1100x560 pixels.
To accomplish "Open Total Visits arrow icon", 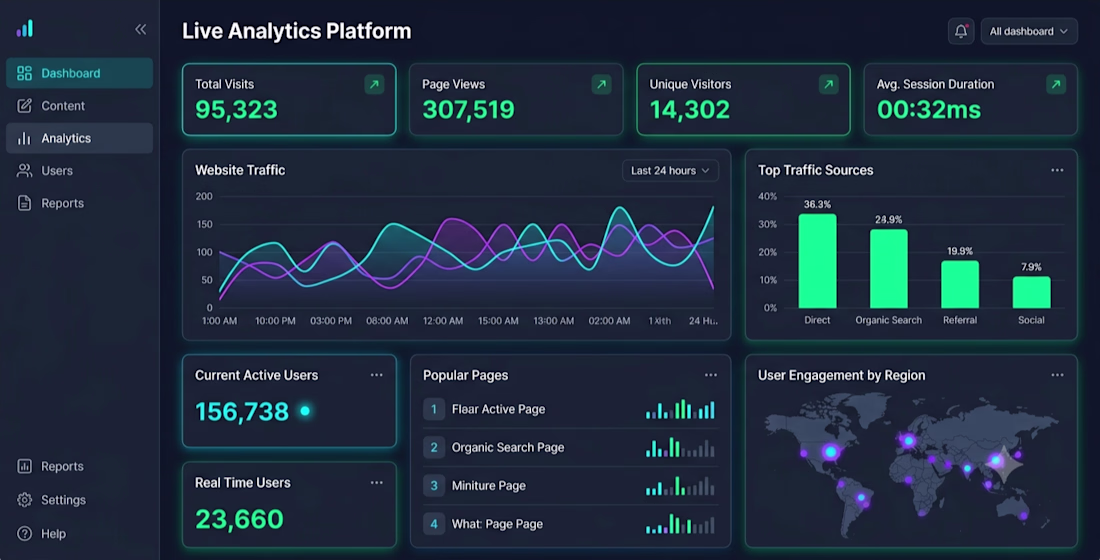I will pyautogui.click(x=374, y=85).
